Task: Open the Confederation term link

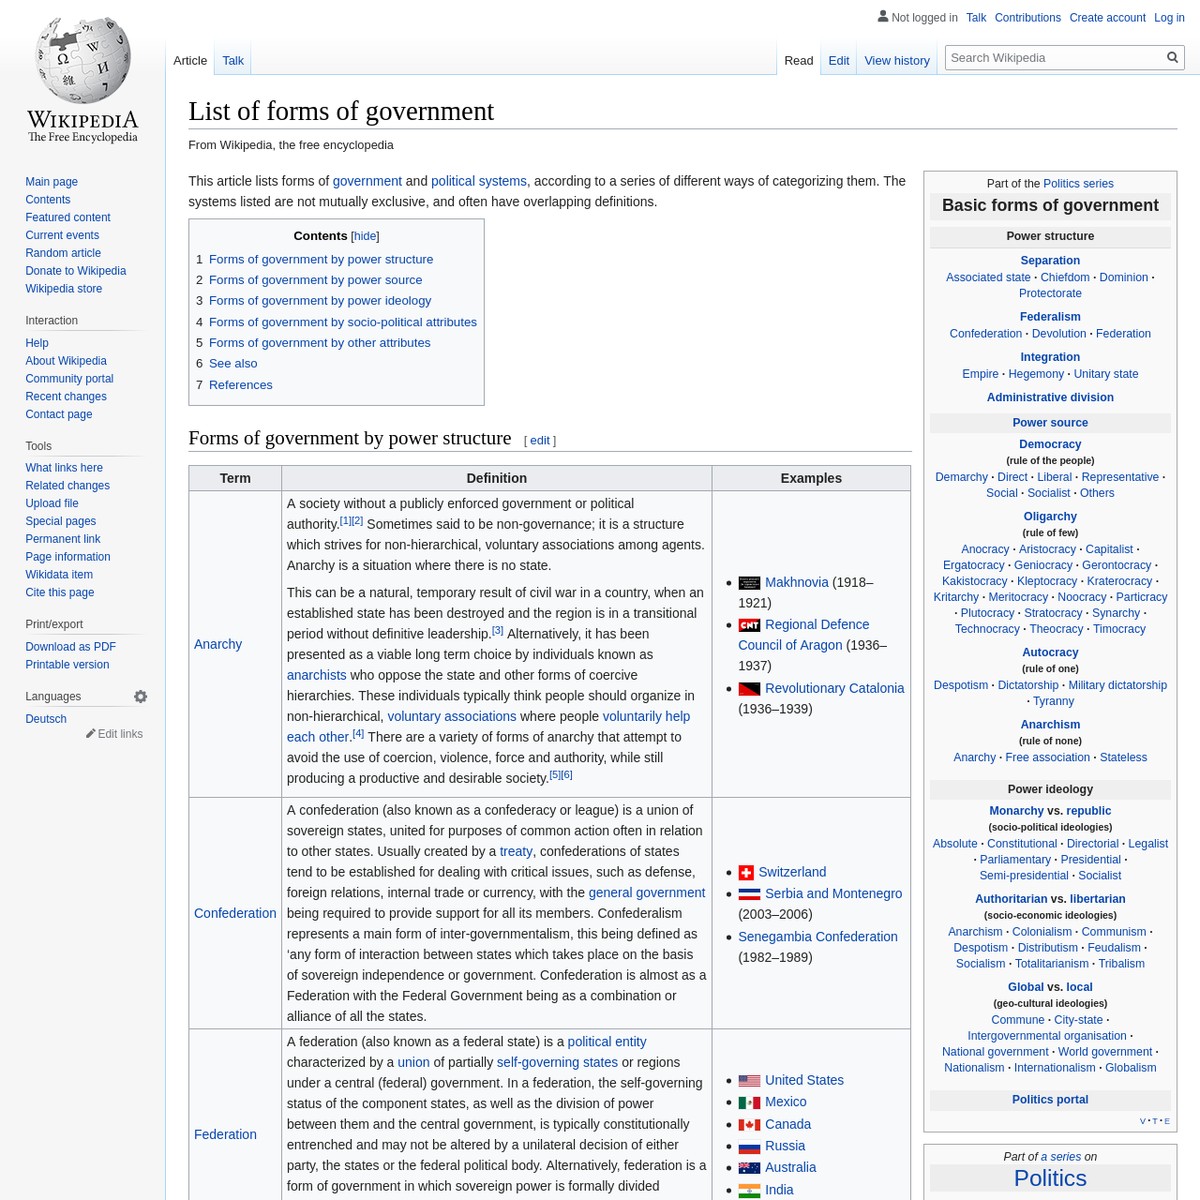Action: tap(235, 913)
